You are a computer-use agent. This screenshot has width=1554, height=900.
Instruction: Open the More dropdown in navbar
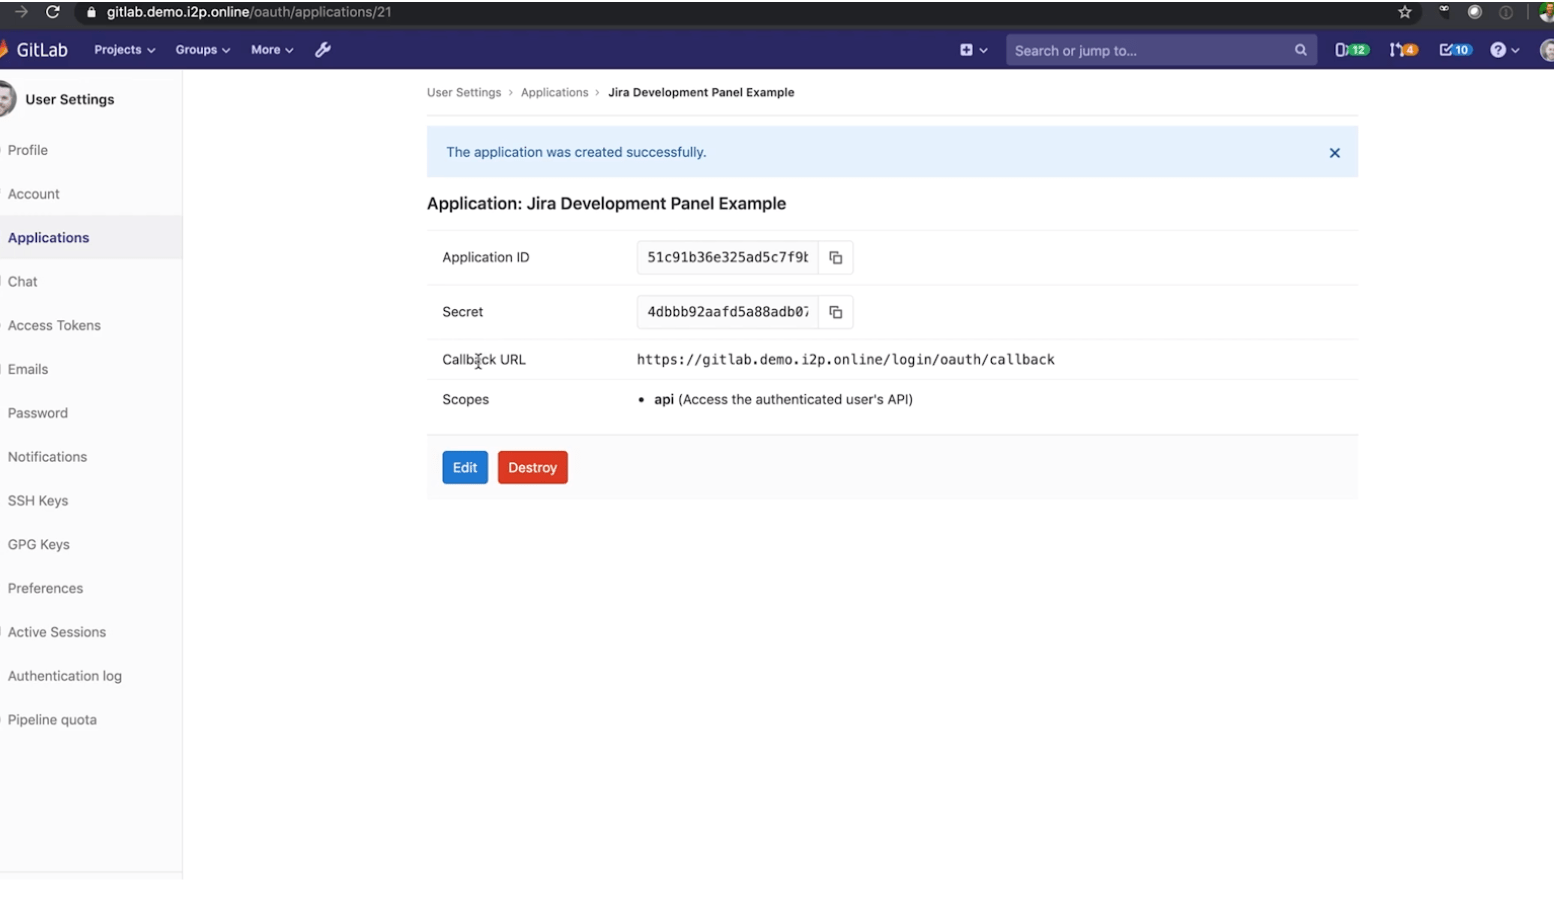tap(271, 50)
